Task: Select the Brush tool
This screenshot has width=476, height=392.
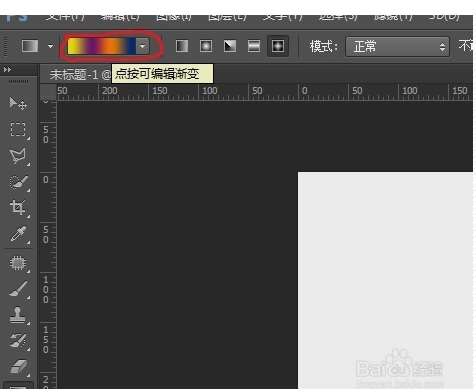Action: (x=18, y=289)
